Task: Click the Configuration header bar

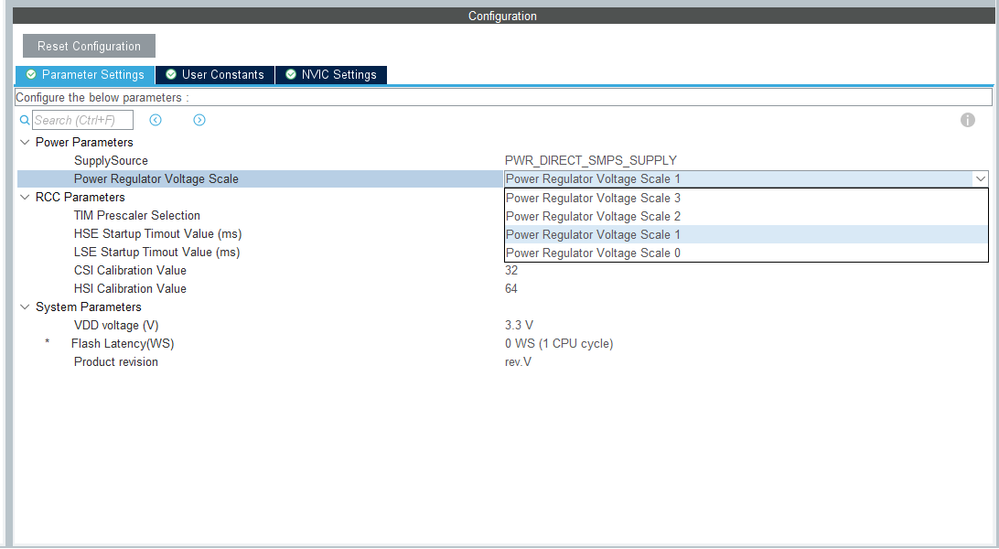Action: [x=503, y=16]
